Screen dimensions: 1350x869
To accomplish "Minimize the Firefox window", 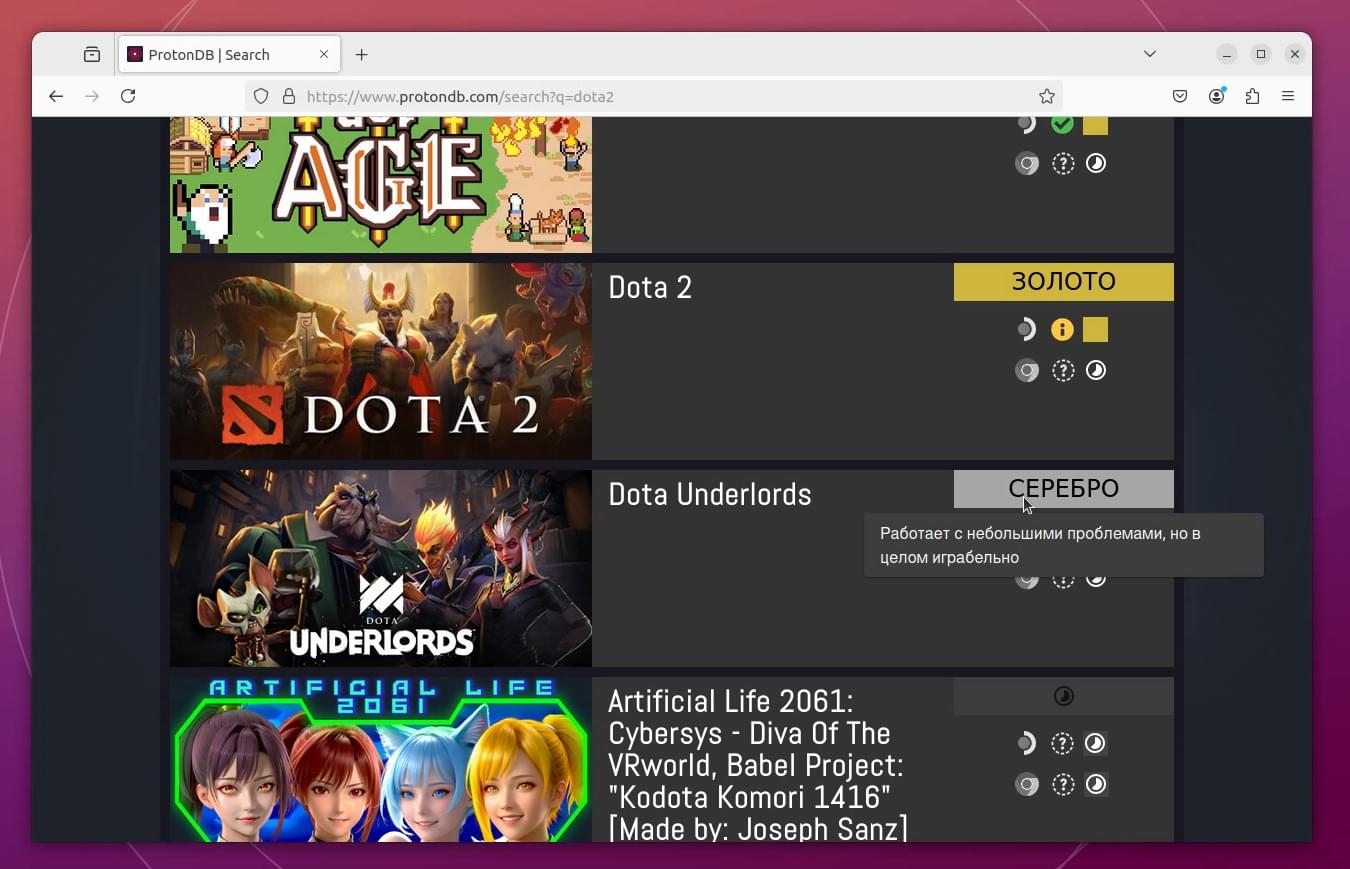I will 1227,54.
